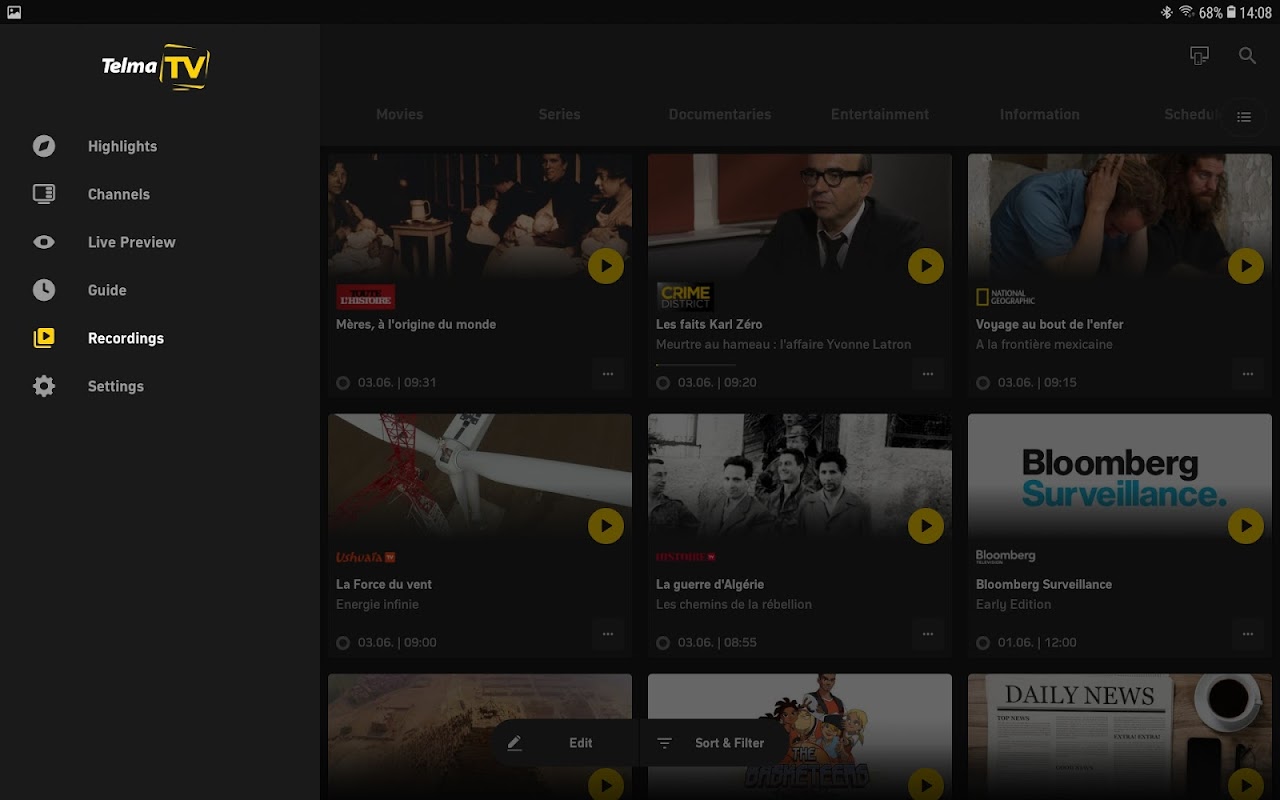The width and height of the screenshot is (1280, 800).
Task: Open the Mères, à l'origine du monde thumbnail
Action: click(x=480, y=214)
